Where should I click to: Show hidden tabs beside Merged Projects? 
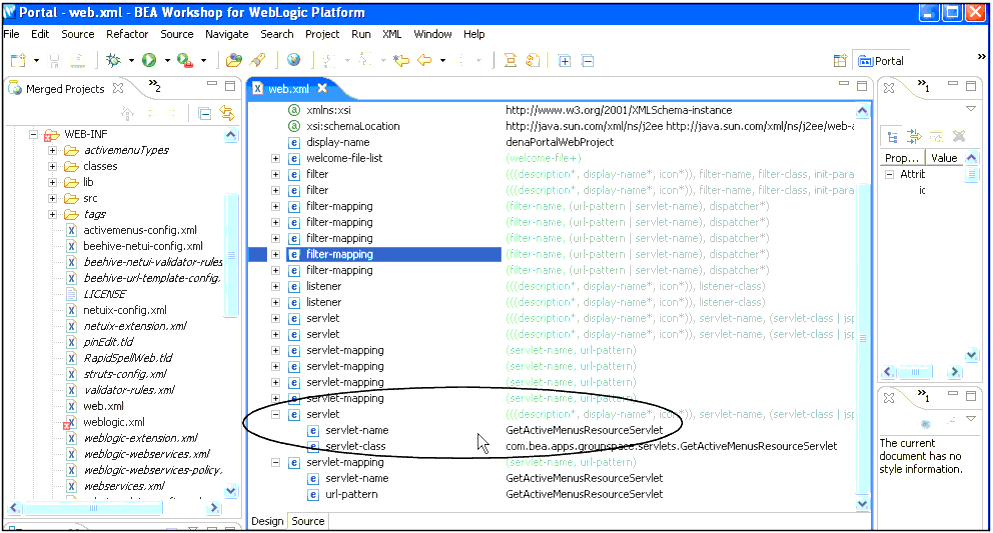point(155,85)
